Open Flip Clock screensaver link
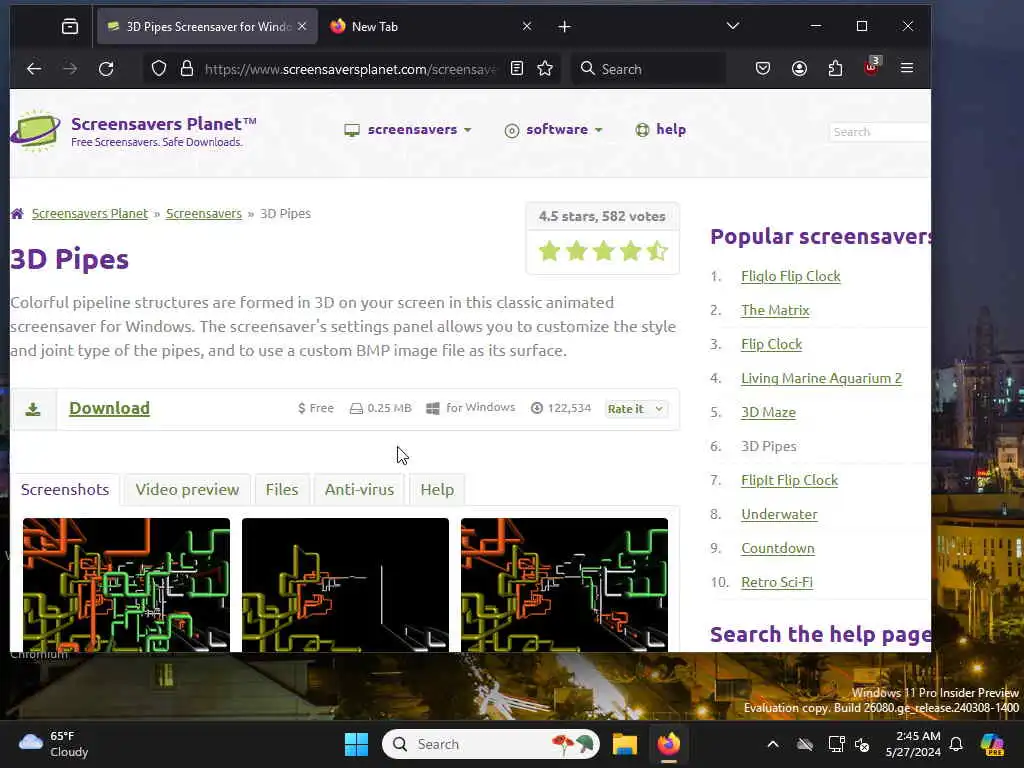1024x768 pixels. [771, 344]
